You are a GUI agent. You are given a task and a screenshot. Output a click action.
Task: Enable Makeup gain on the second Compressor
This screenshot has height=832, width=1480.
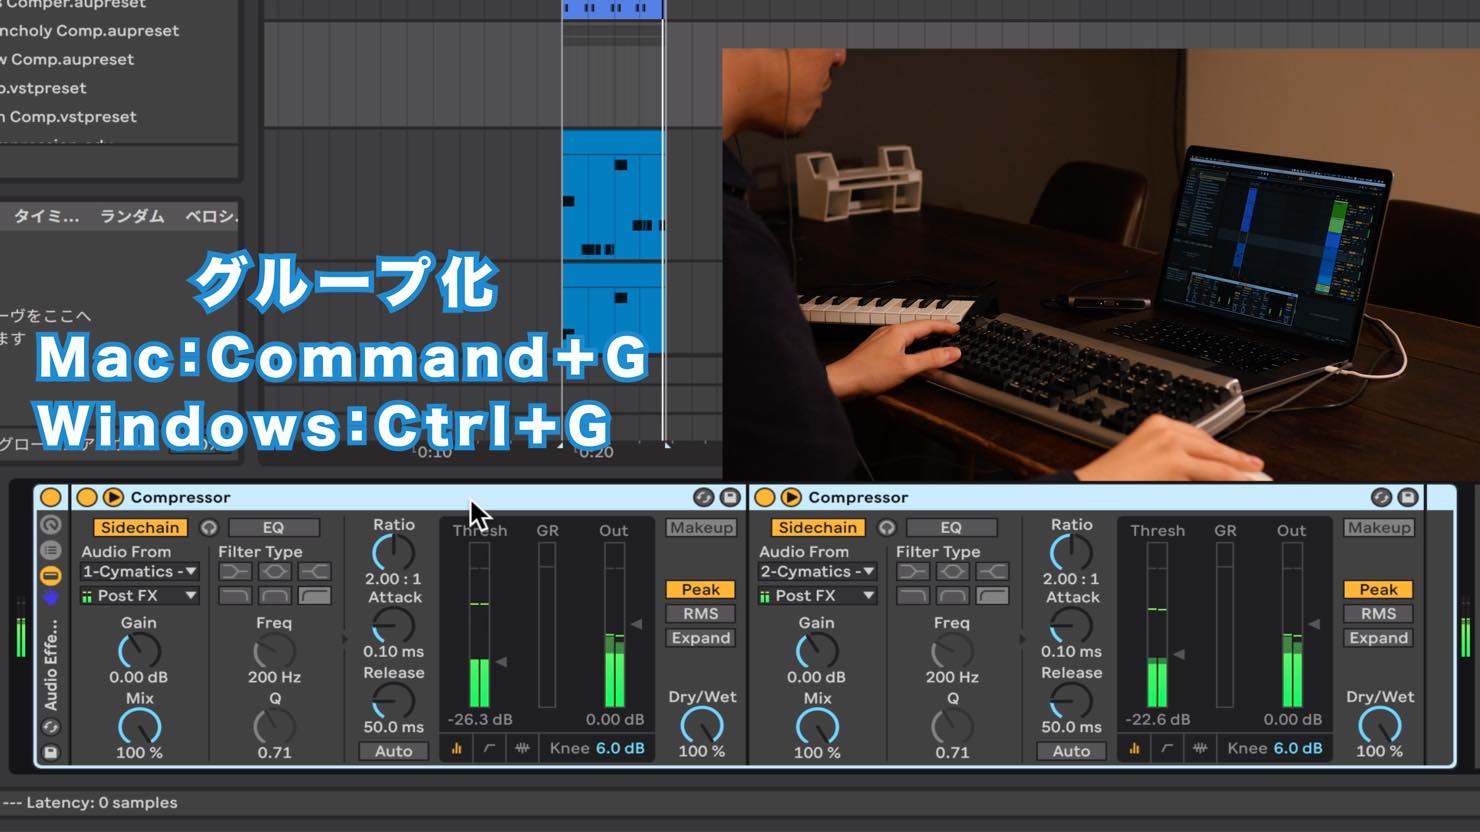[1379, 527]
